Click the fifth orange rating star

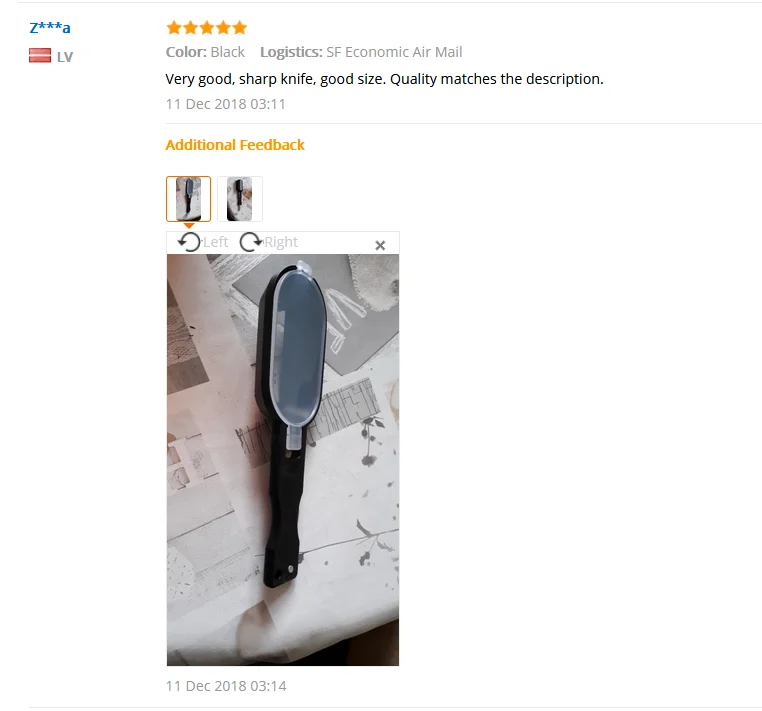(x=240, y=28)
